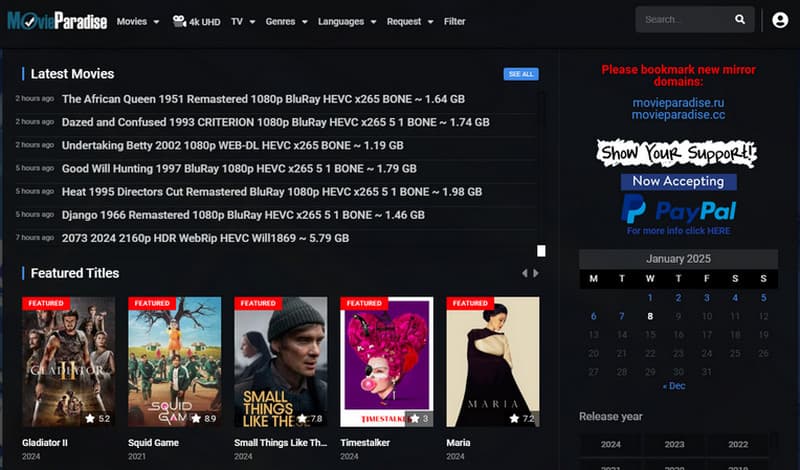Viewport: 800px width, 470px height.
Task: Open the movieparadise.ru mirror link
Action: (x=678, y=103)
